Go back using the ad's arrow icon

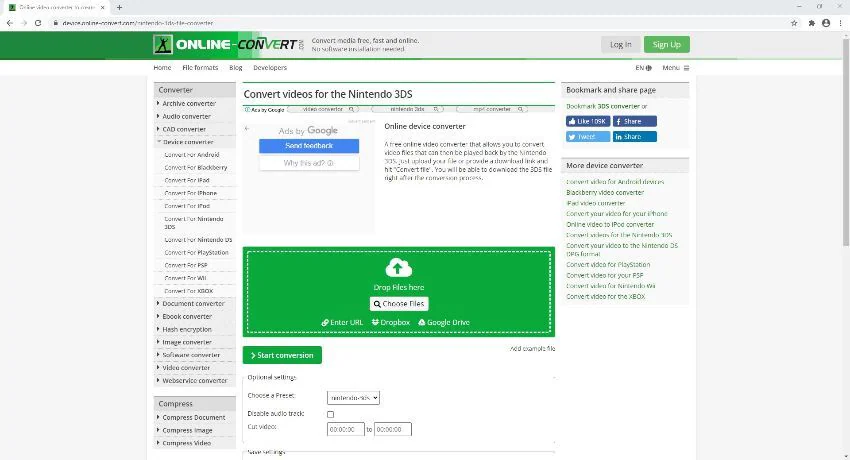click(247, 128)
